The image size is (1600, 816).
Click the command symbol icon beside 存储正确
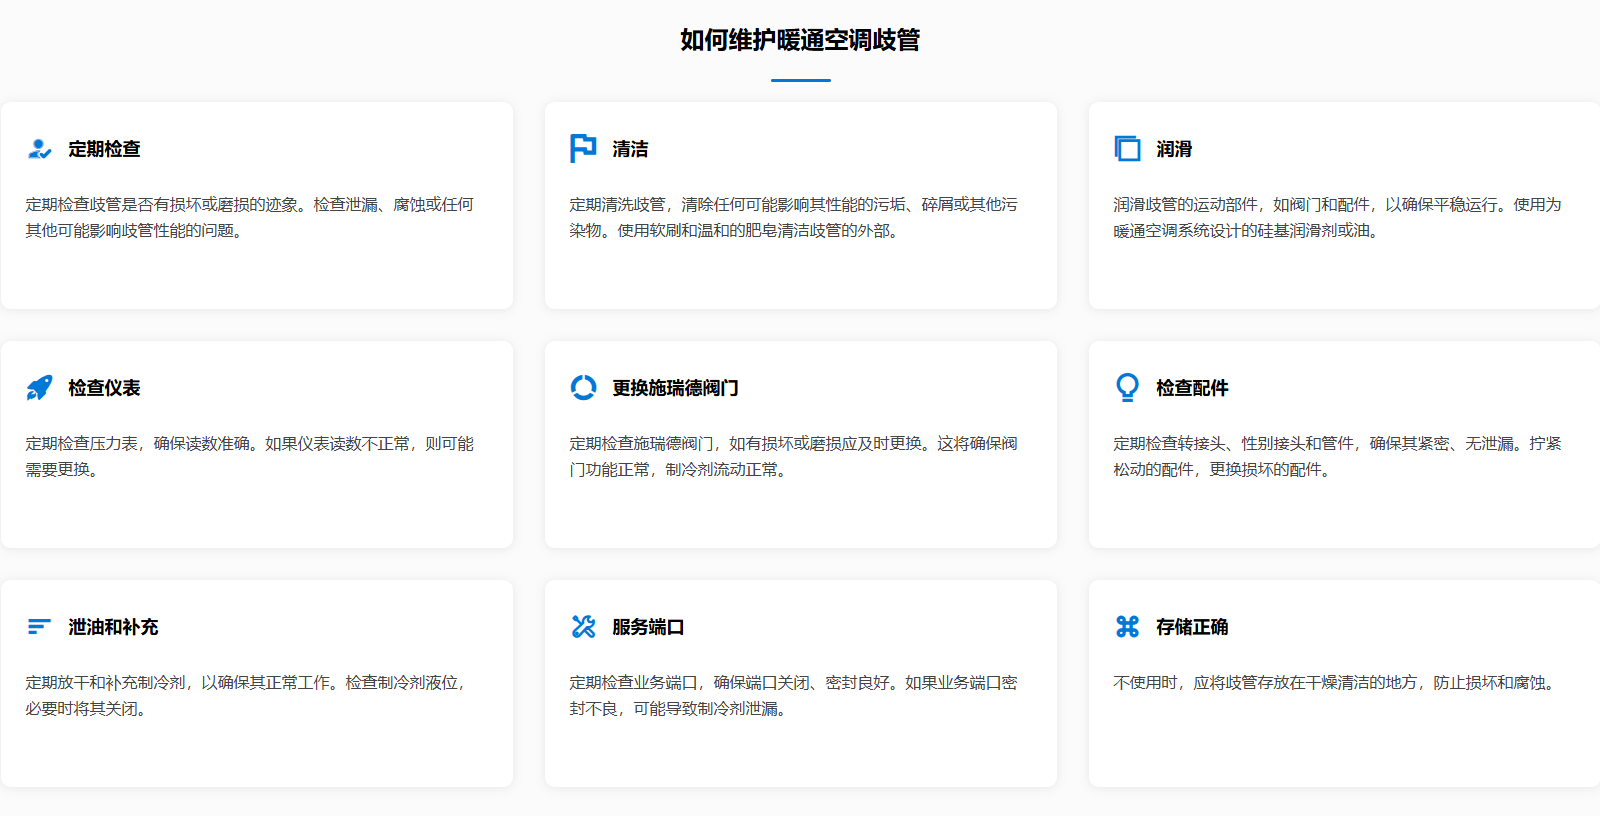1127,627
